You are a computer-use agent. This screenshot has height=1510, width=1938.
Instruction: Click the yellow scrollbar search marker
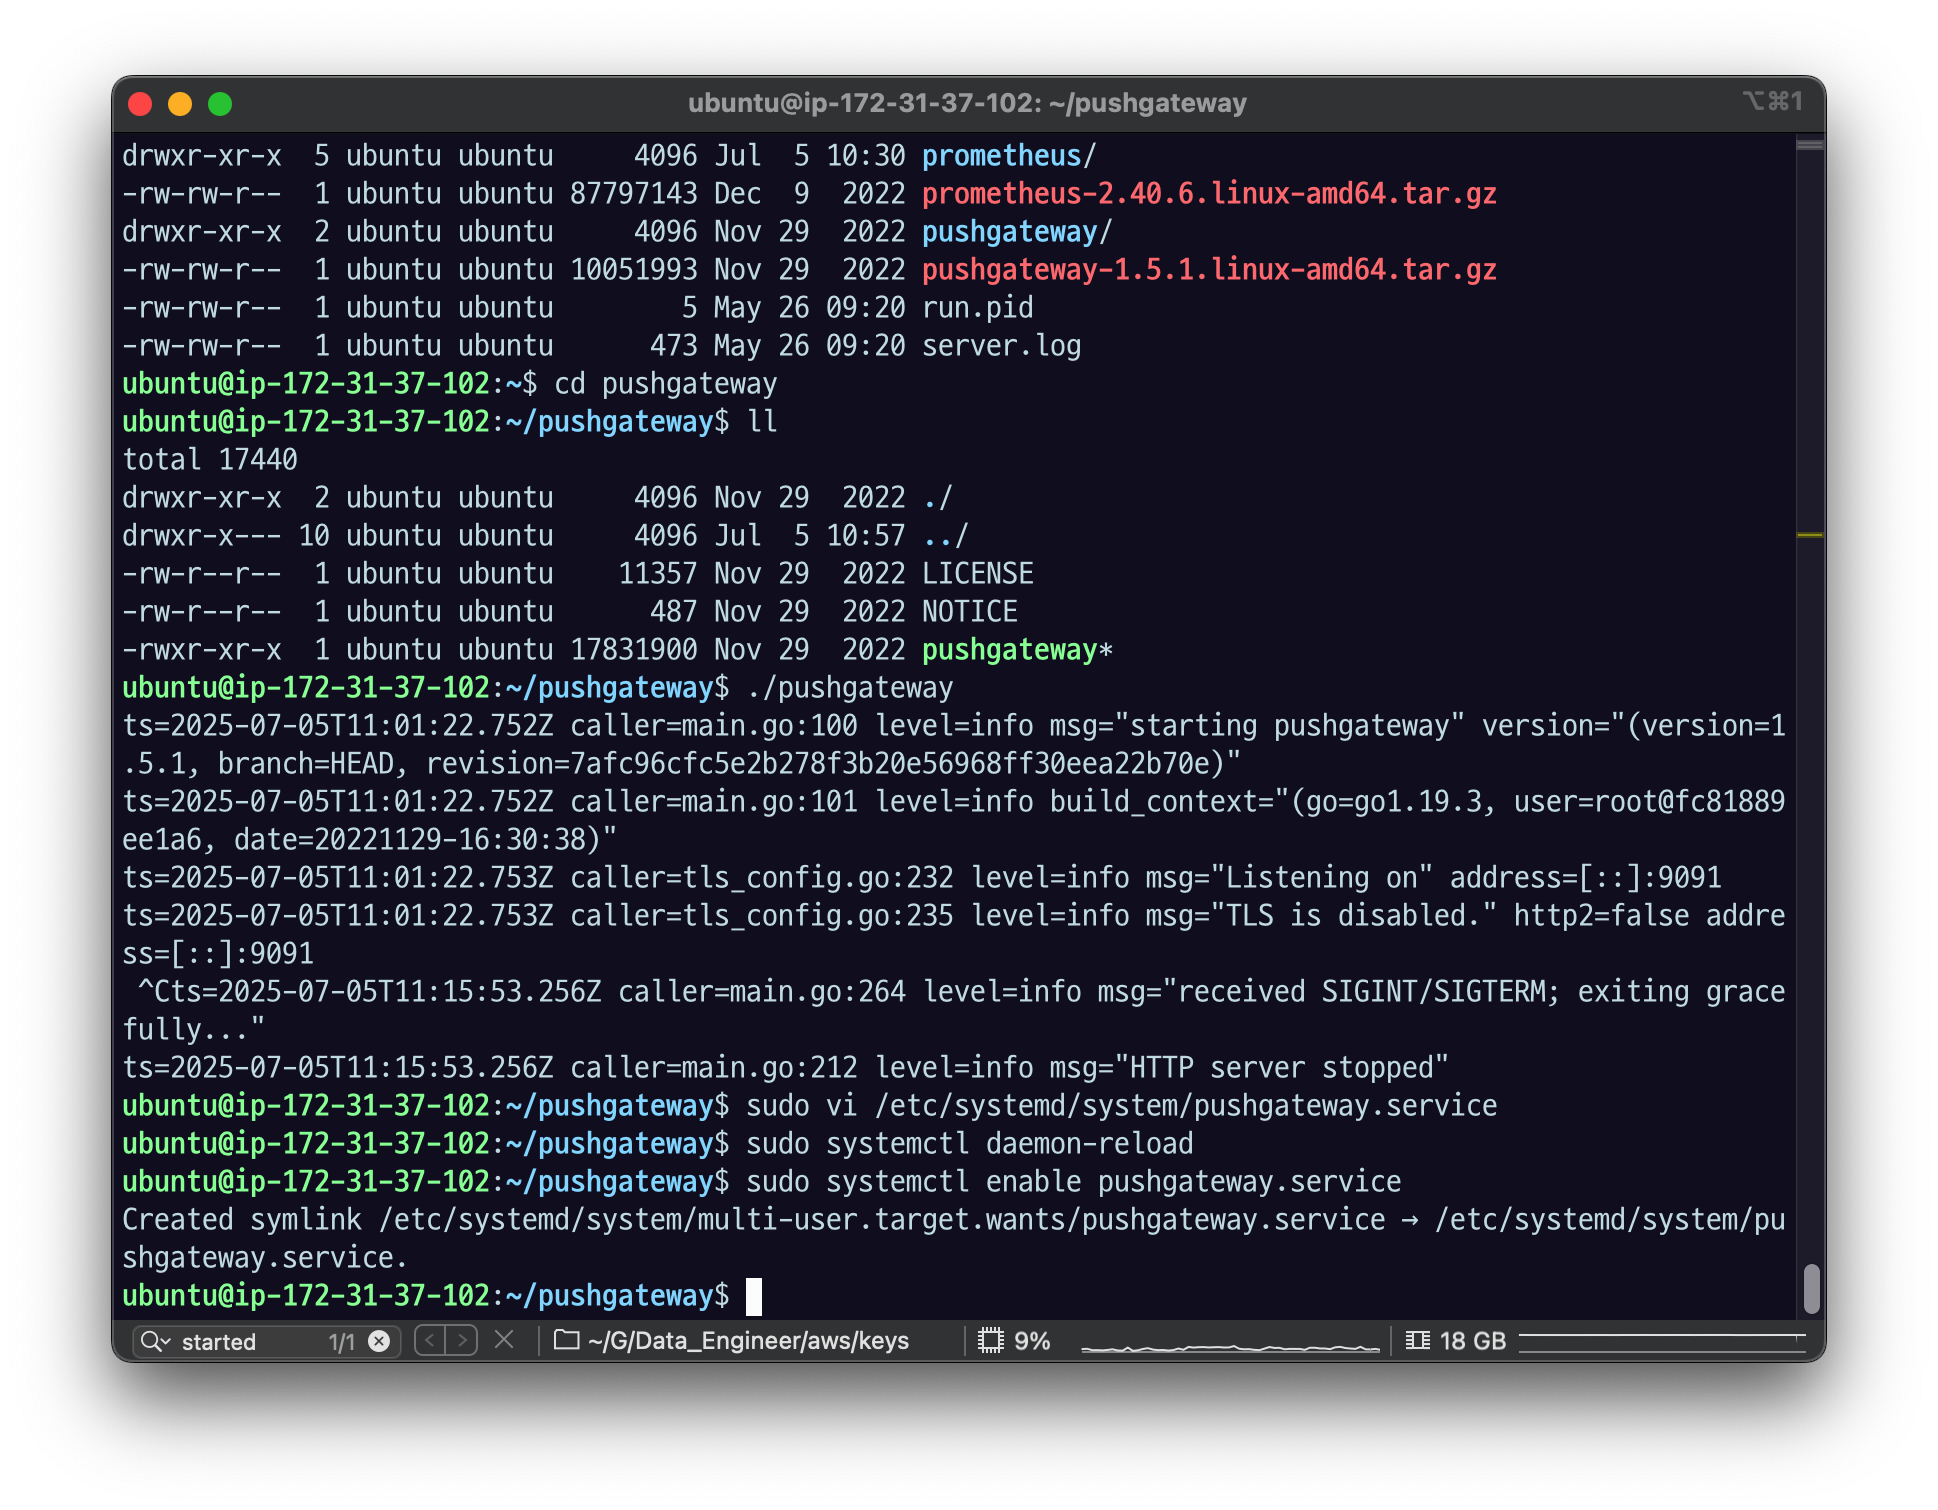[x=1810, y=535]
